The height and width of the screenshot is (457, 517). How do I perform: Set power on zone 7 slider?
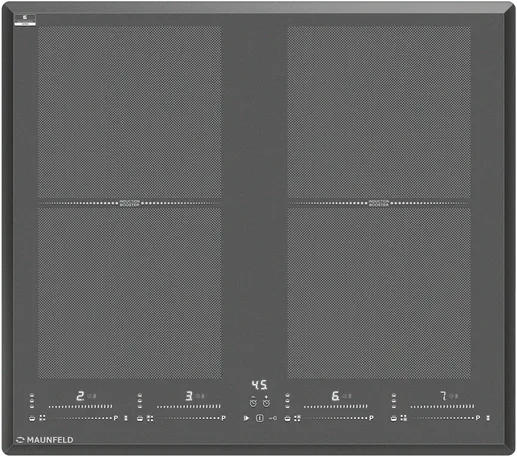[x=442, y=406]
